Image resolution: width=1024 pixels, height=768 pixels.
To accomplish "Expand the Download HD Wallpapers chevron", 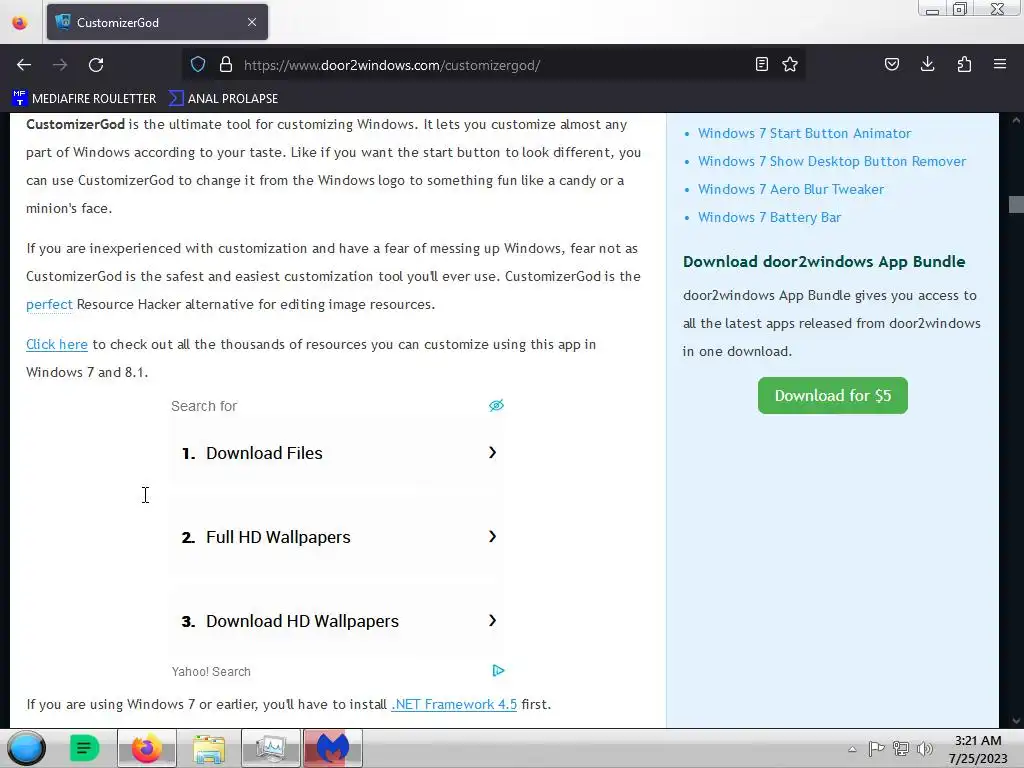I will pos(492,620).
